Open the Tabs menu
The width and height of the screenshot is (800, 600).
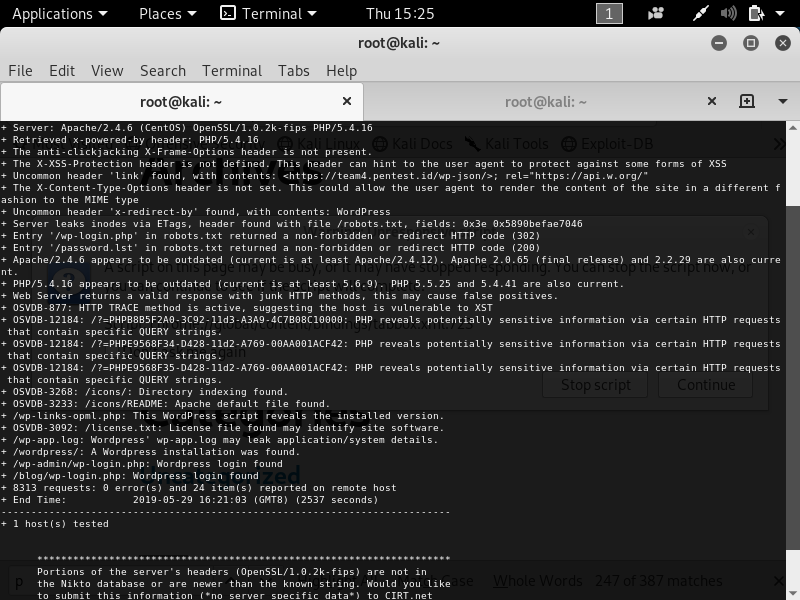tap(293, 70)
